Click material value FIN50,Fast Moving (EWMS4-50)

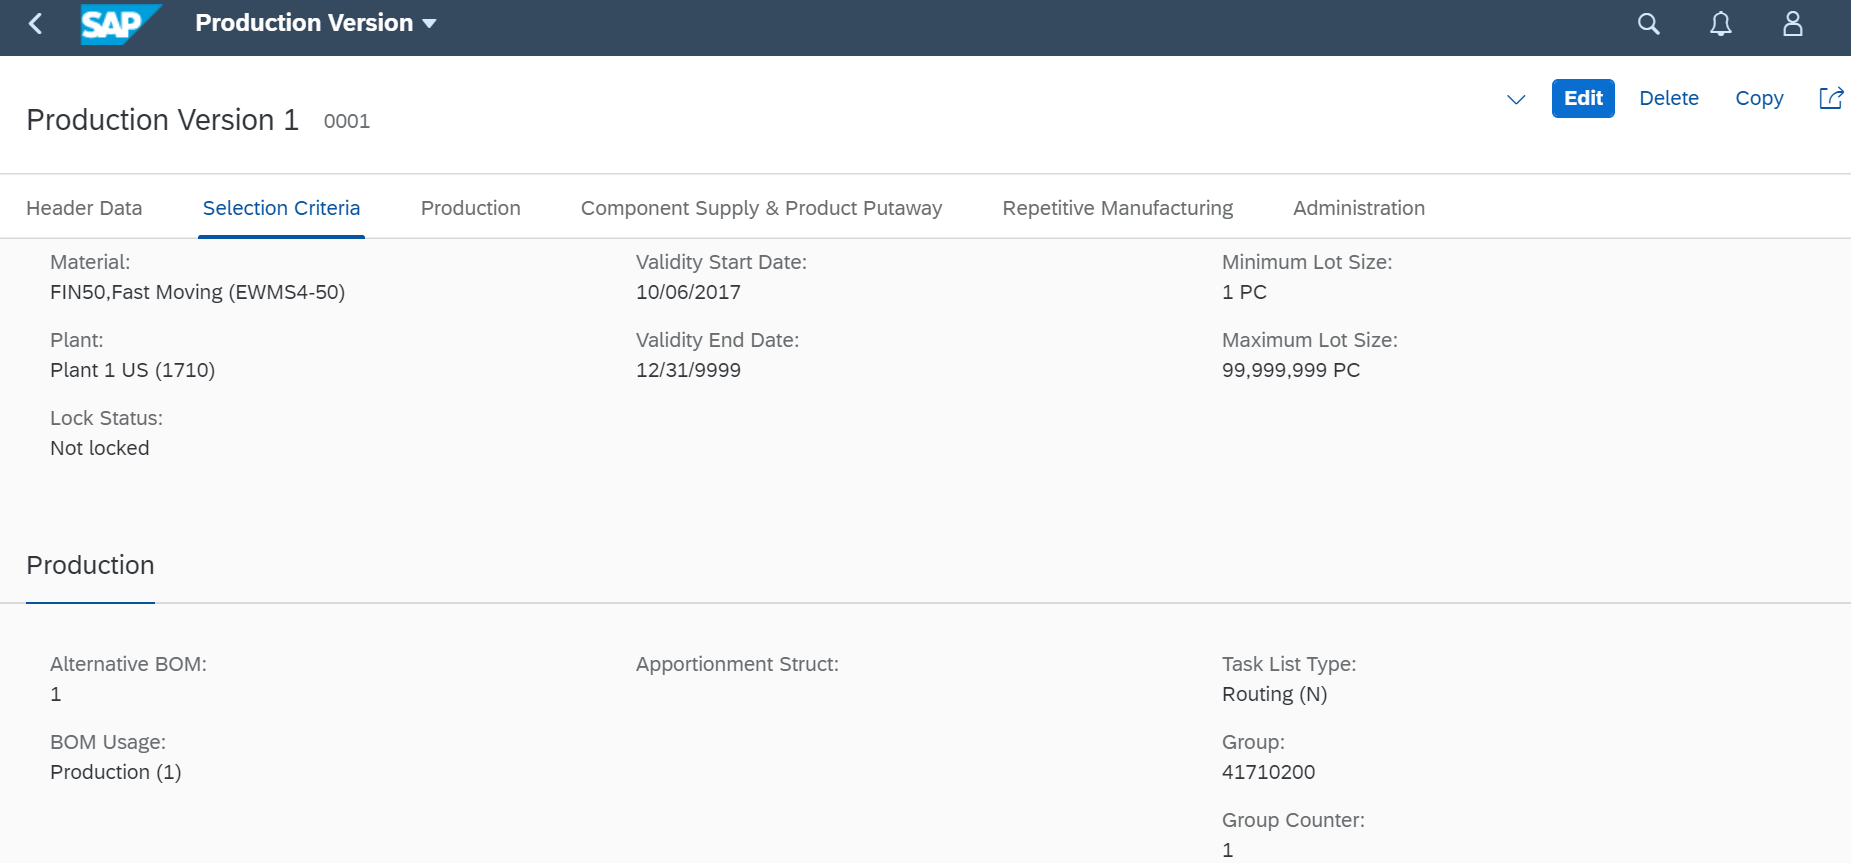[197, 292]
